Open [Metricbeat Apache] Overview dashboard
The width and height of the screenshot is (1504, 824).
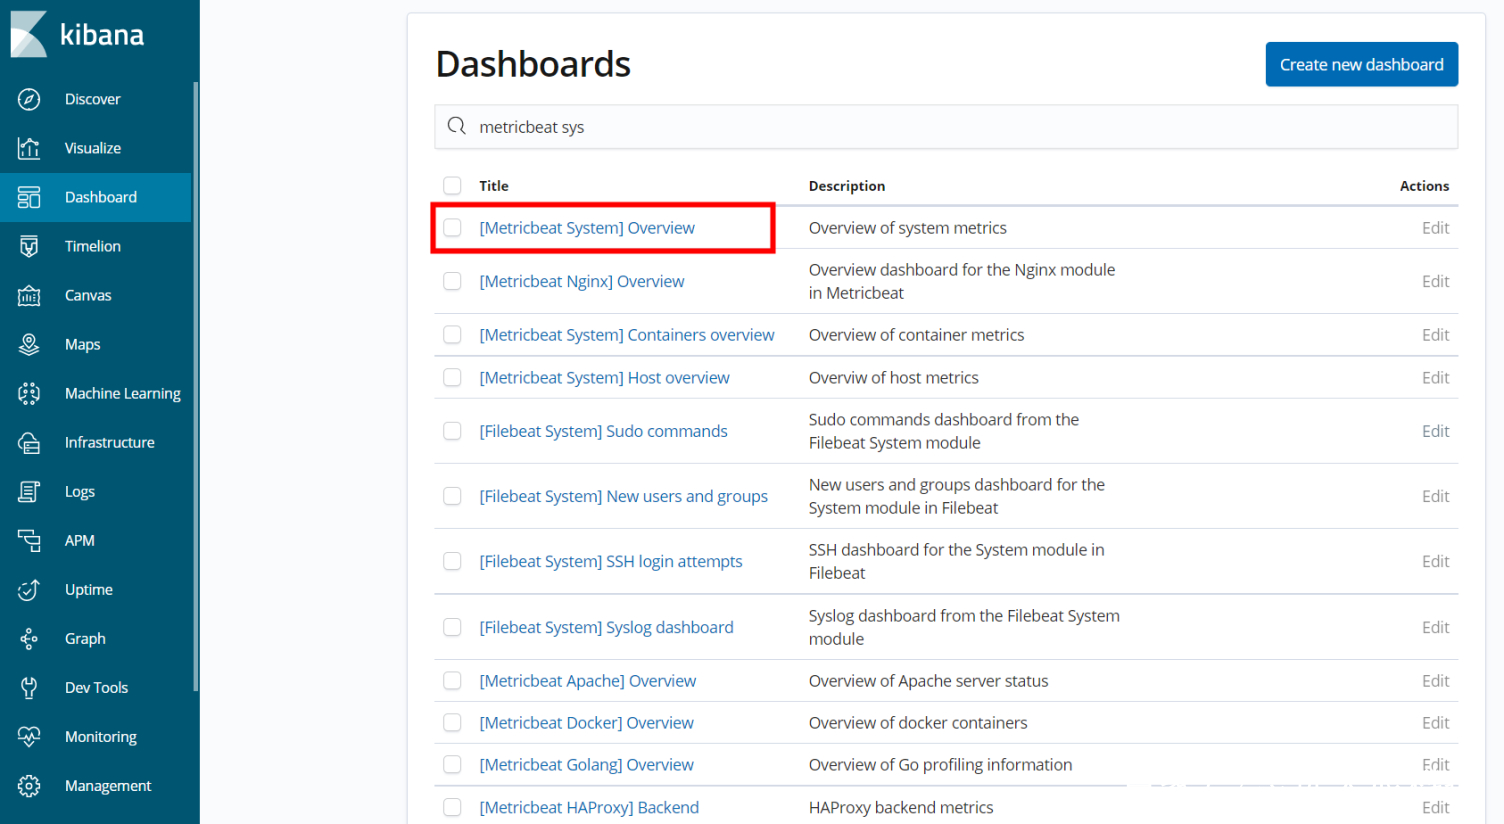(588, 681)
